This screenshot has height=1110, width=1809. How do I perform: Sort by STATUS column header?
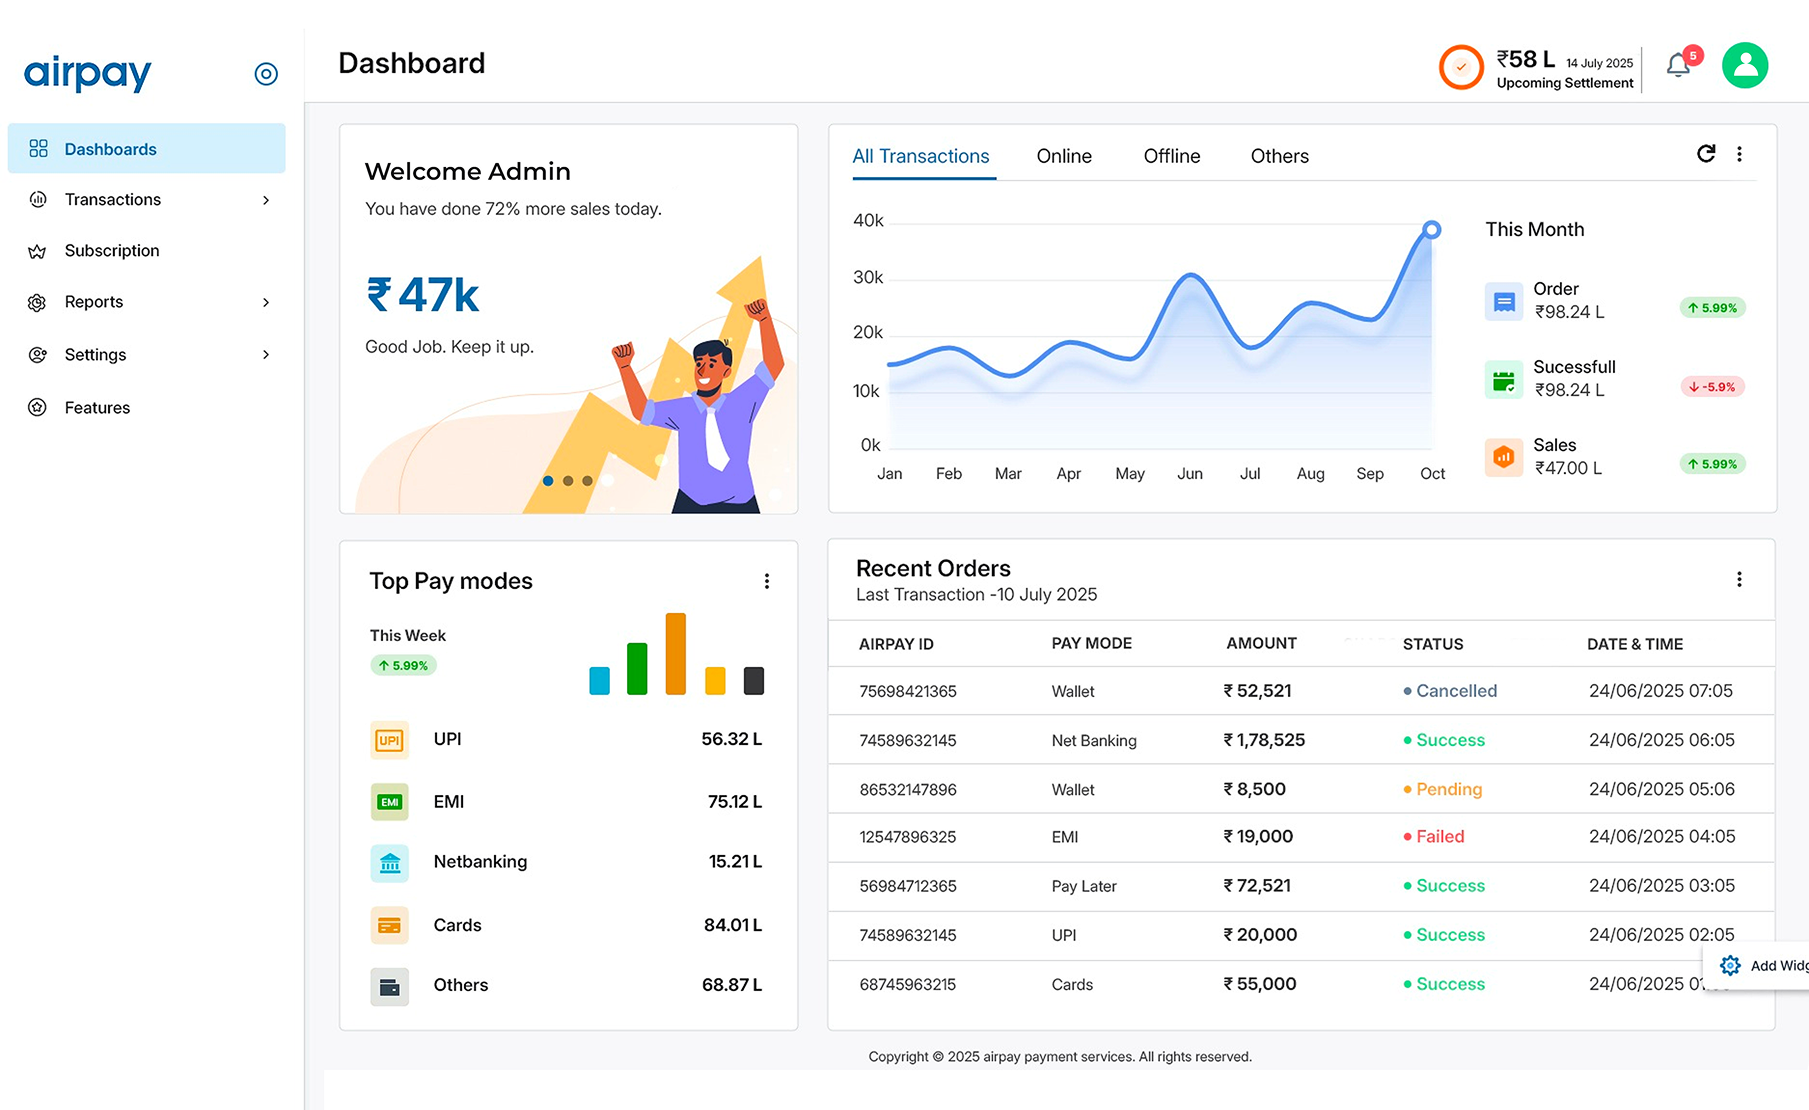(1432, 644)
